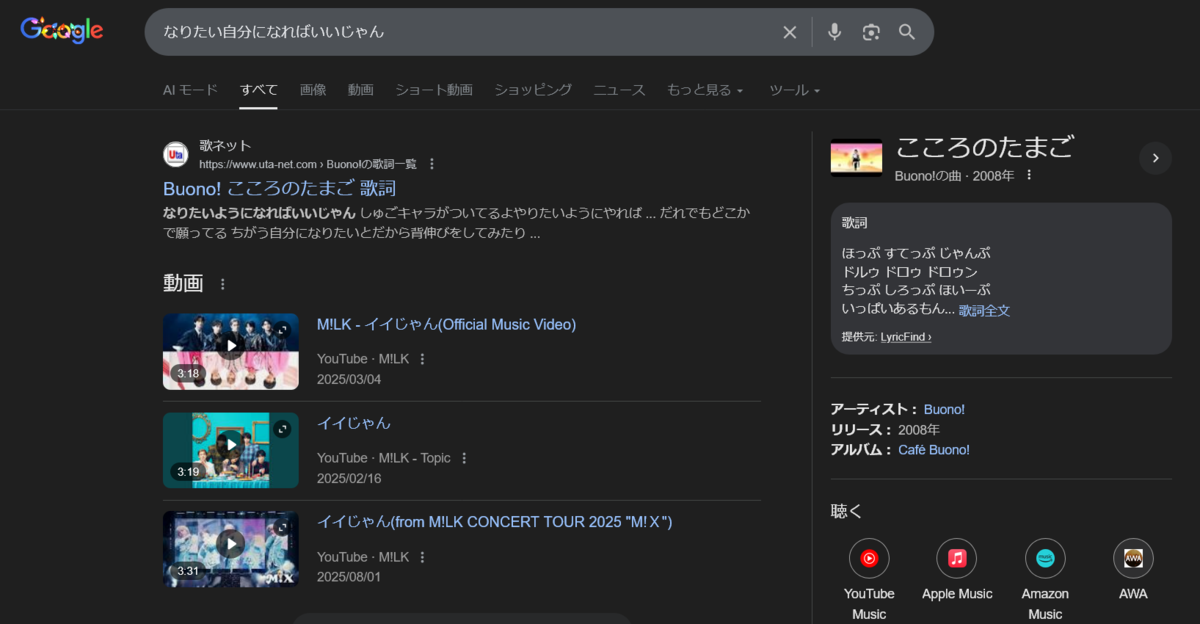Open the ツール dropdown
The width and height of the screenshot is (1200, 624).
click(794, 90)
